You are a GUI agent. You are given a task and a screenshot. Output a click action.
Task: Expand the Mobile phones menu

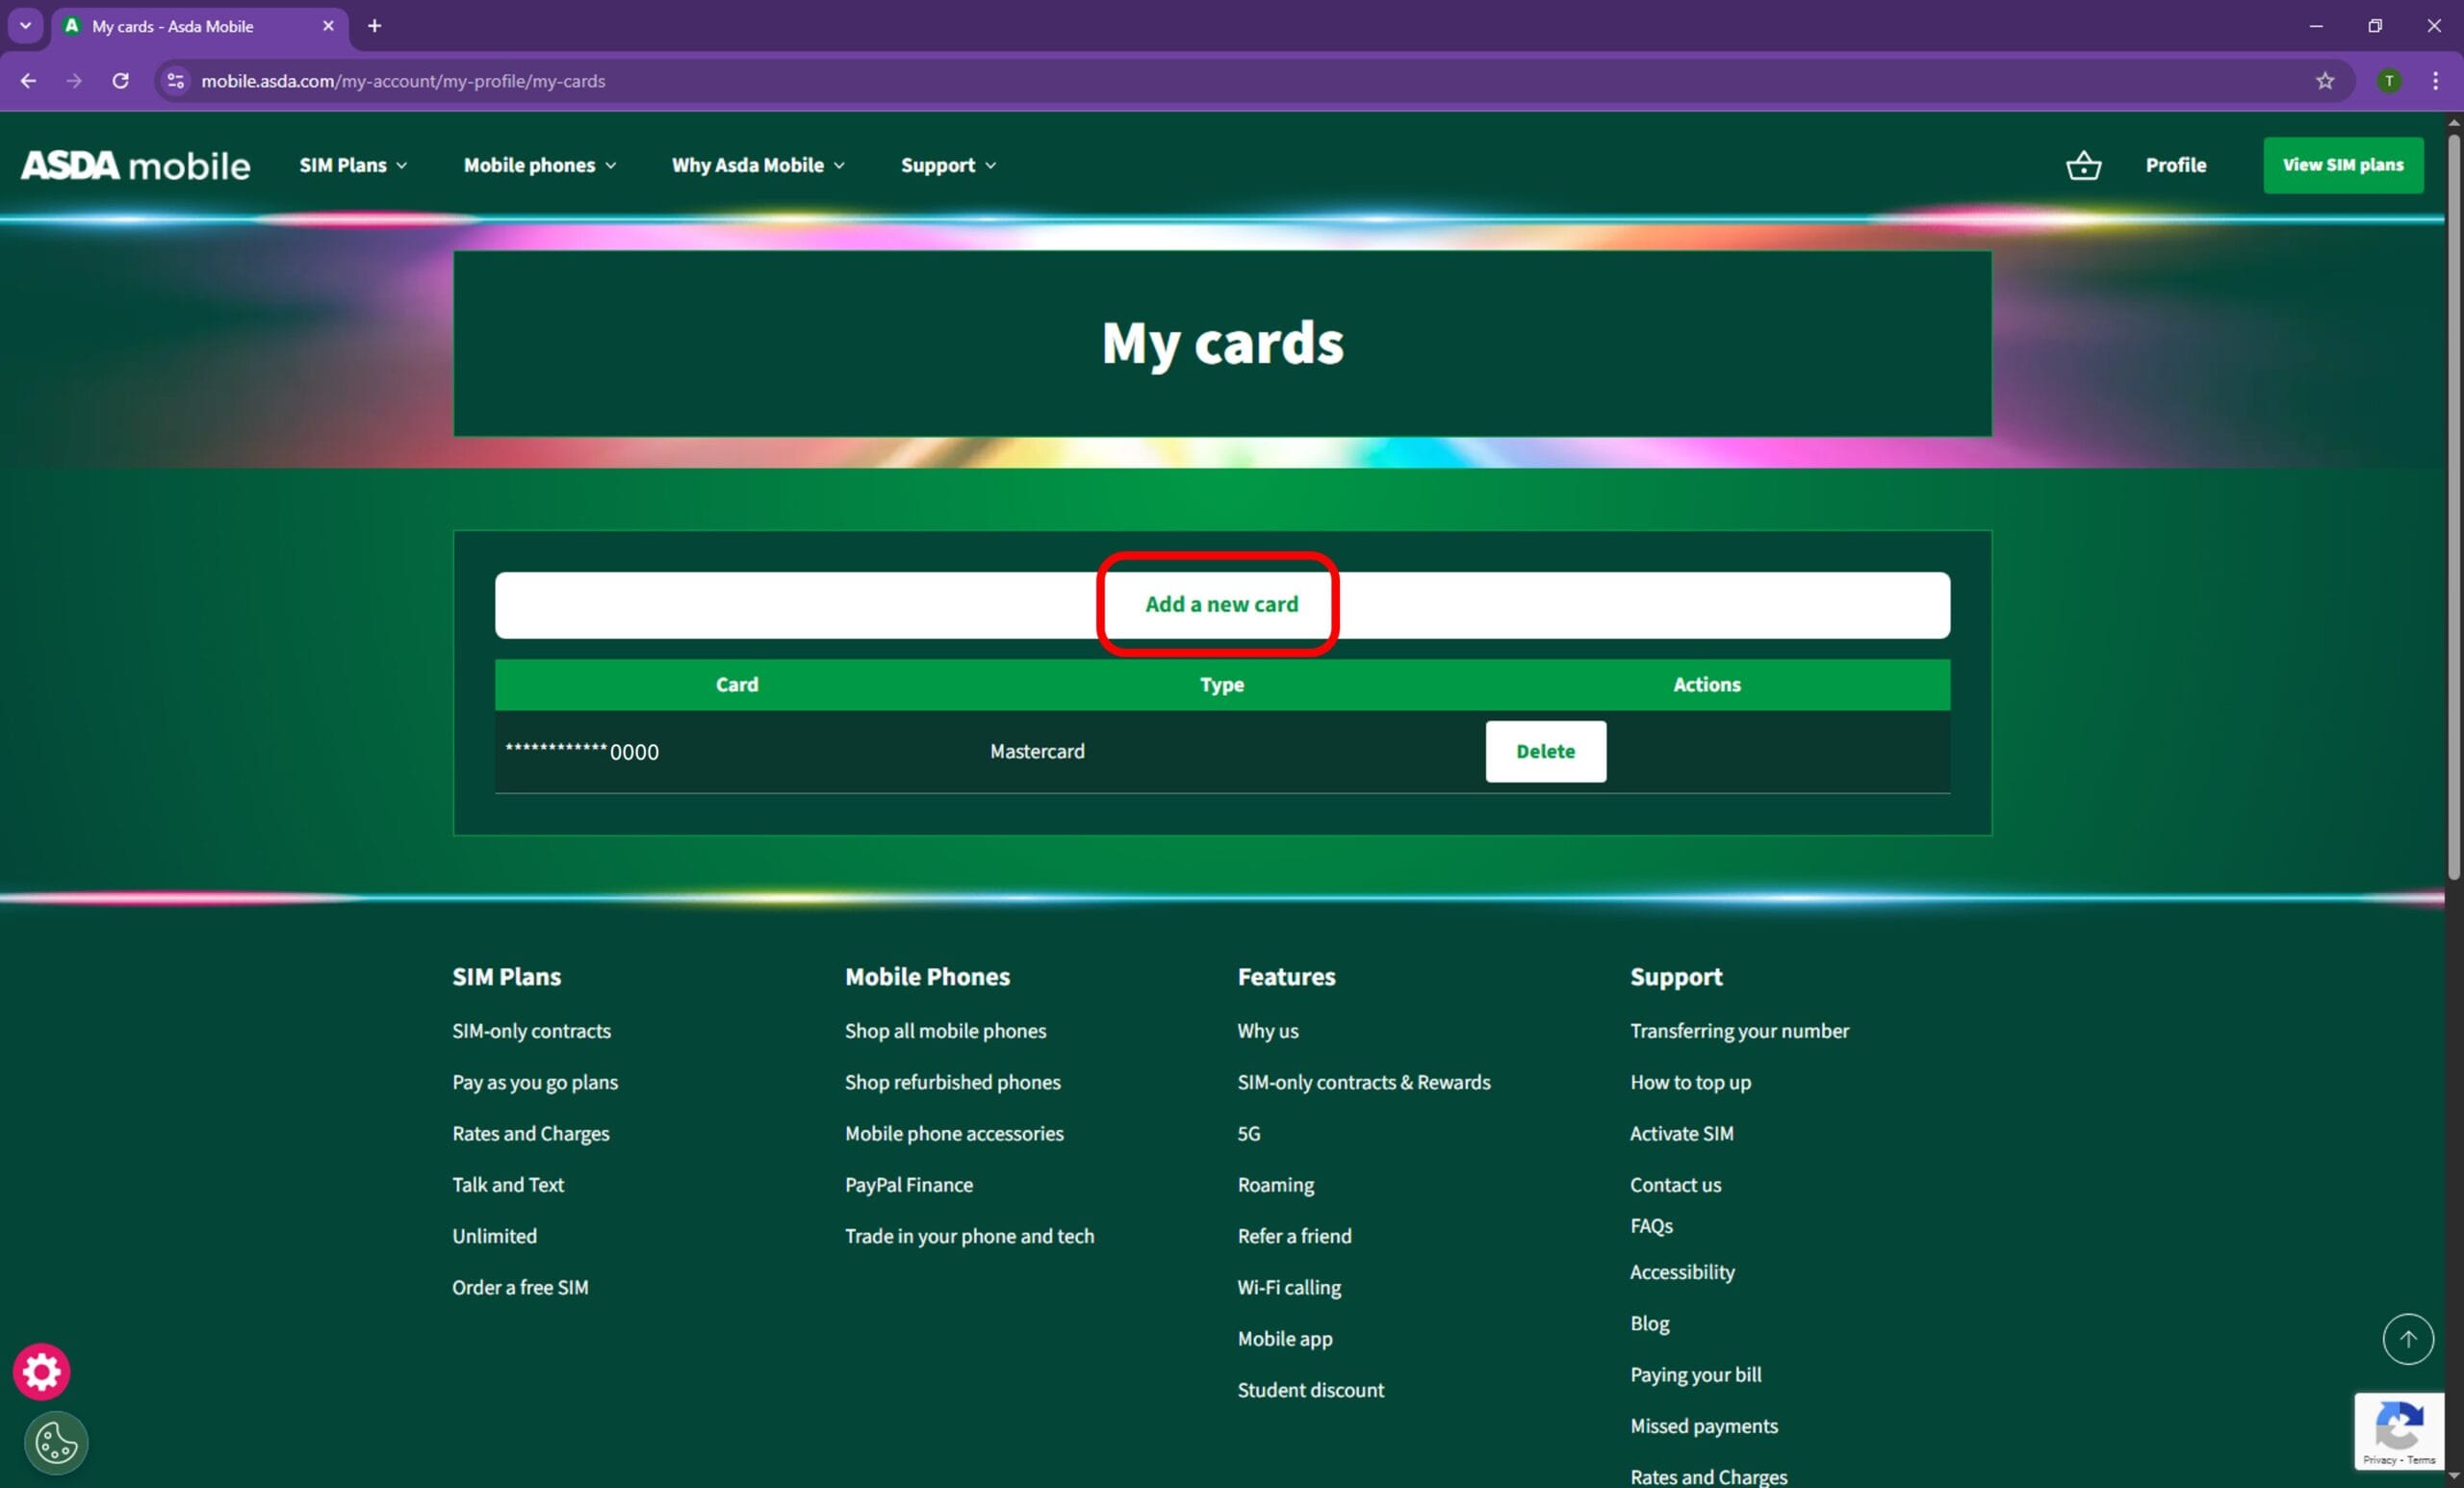point(540,165)
